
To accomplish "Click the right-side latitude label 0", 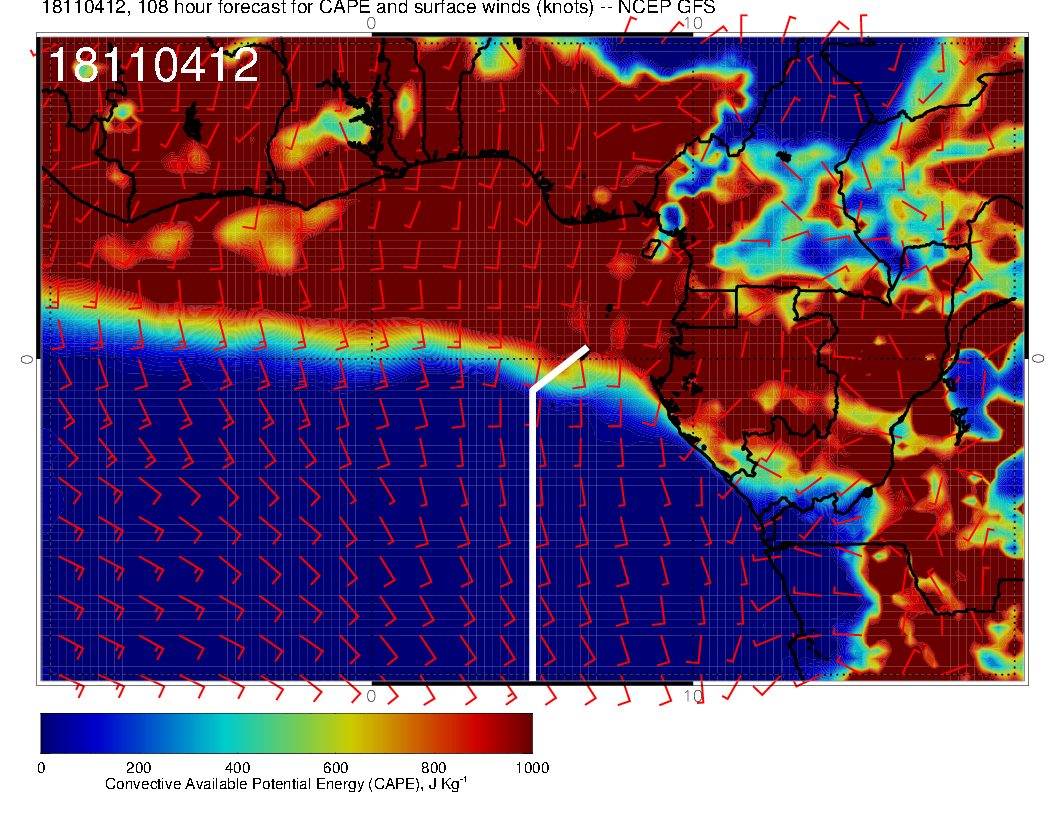I will [1038, 357].
